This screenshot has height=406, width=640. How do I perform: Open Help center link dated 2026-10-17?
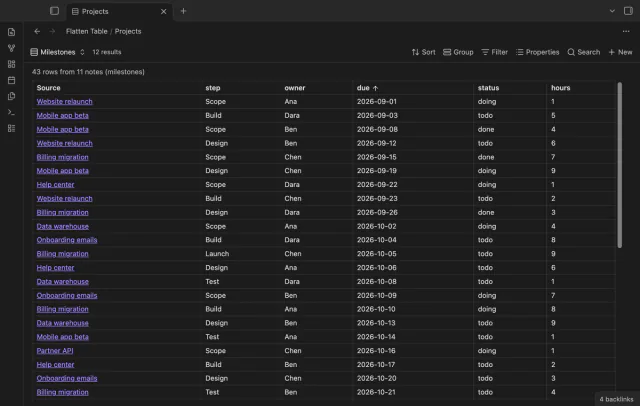click(56, 364)
